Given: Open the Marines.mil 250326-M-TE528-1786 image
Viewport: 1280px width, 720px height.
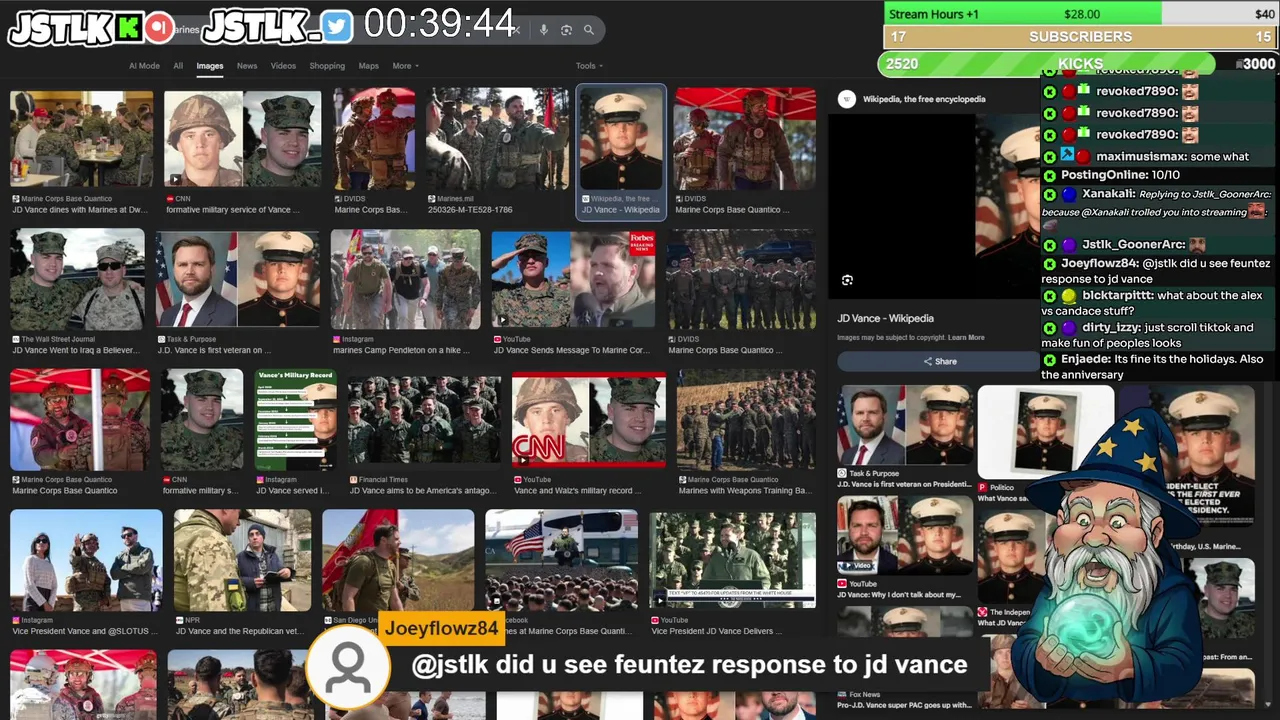Looking at the screenshot, I should (497, 139).
